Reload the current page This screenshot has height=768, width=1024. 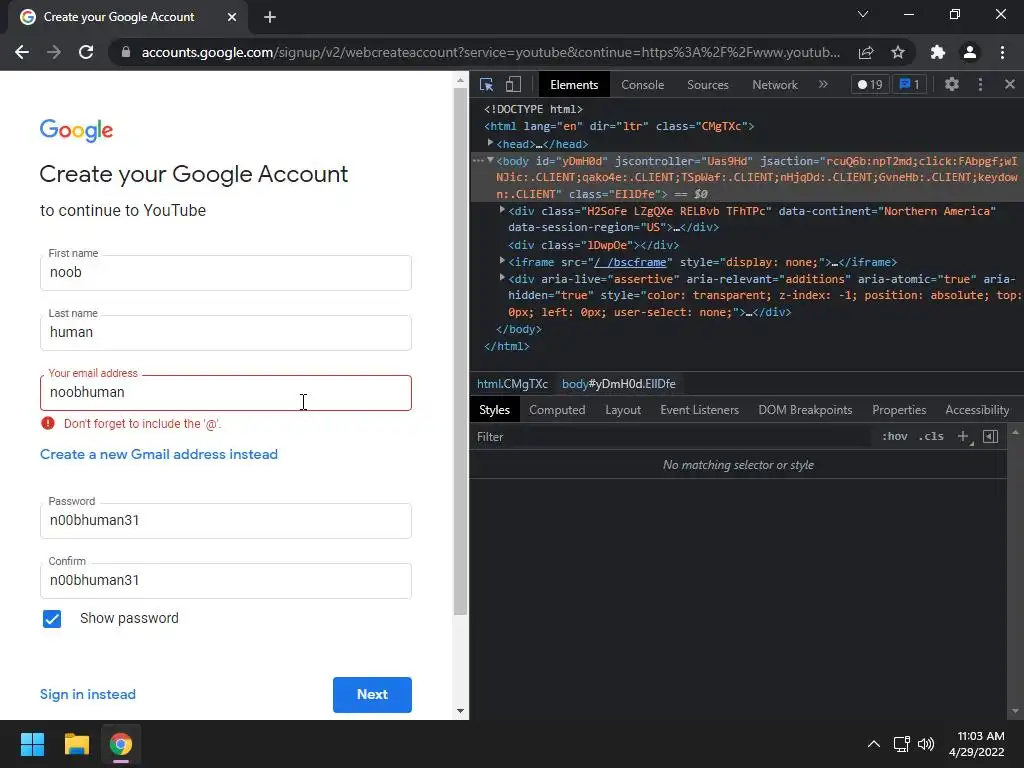(86, 52)
